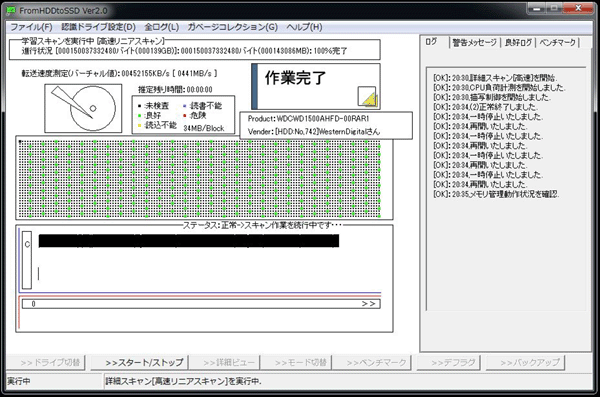Switch to the ログ tab
Image resolution: width=600 pixels, height=397 pixels.
click(x=432, y=42)
